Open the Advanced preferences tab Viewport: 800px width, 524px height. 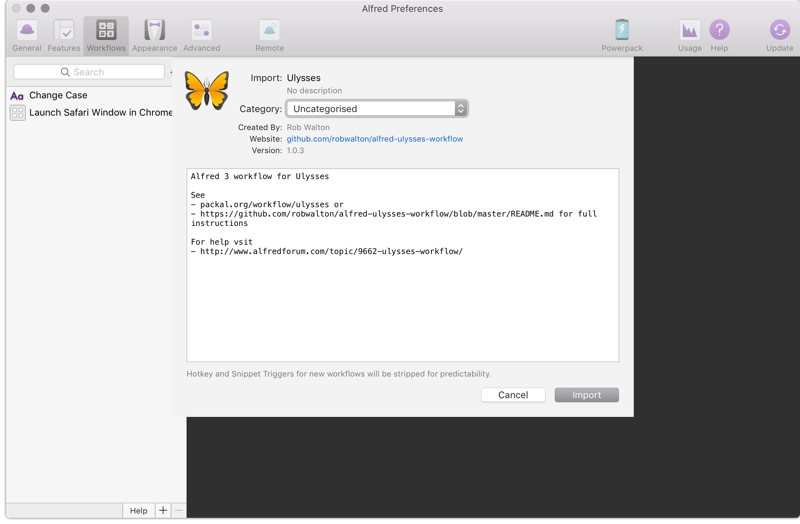tap(202, 36)
